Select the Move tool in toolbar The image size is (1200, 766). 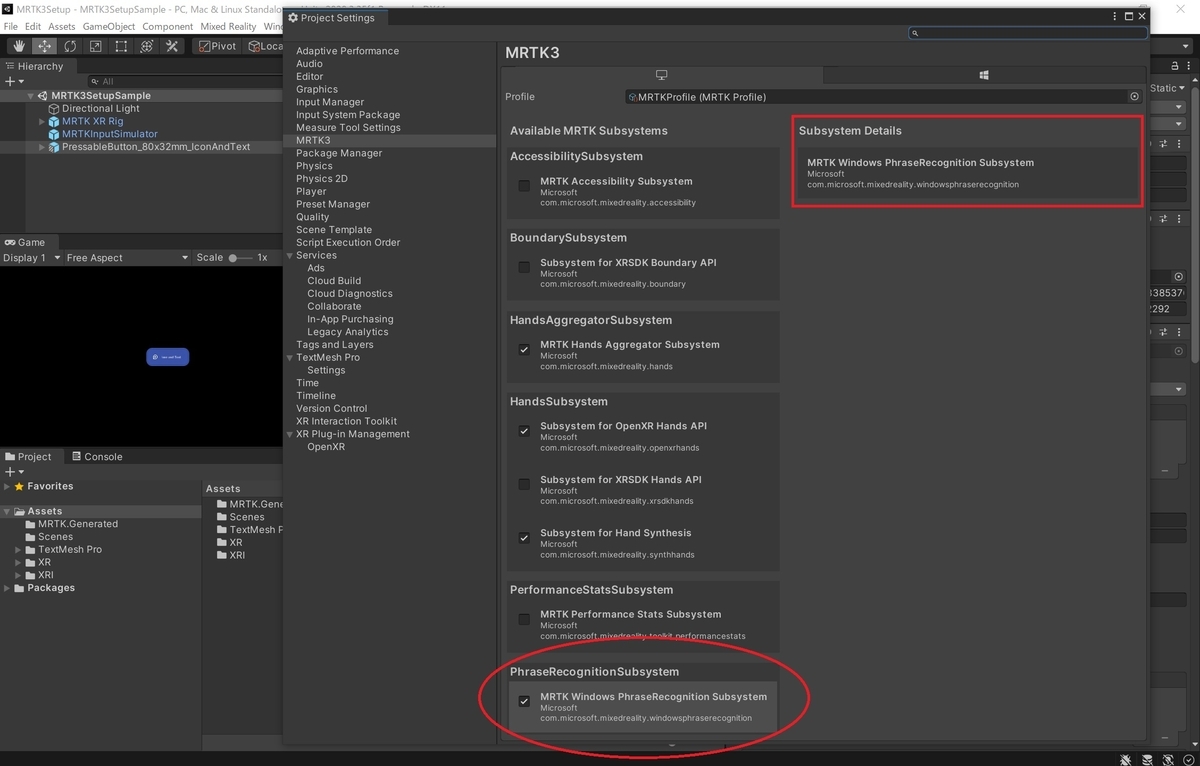point(45,46)
